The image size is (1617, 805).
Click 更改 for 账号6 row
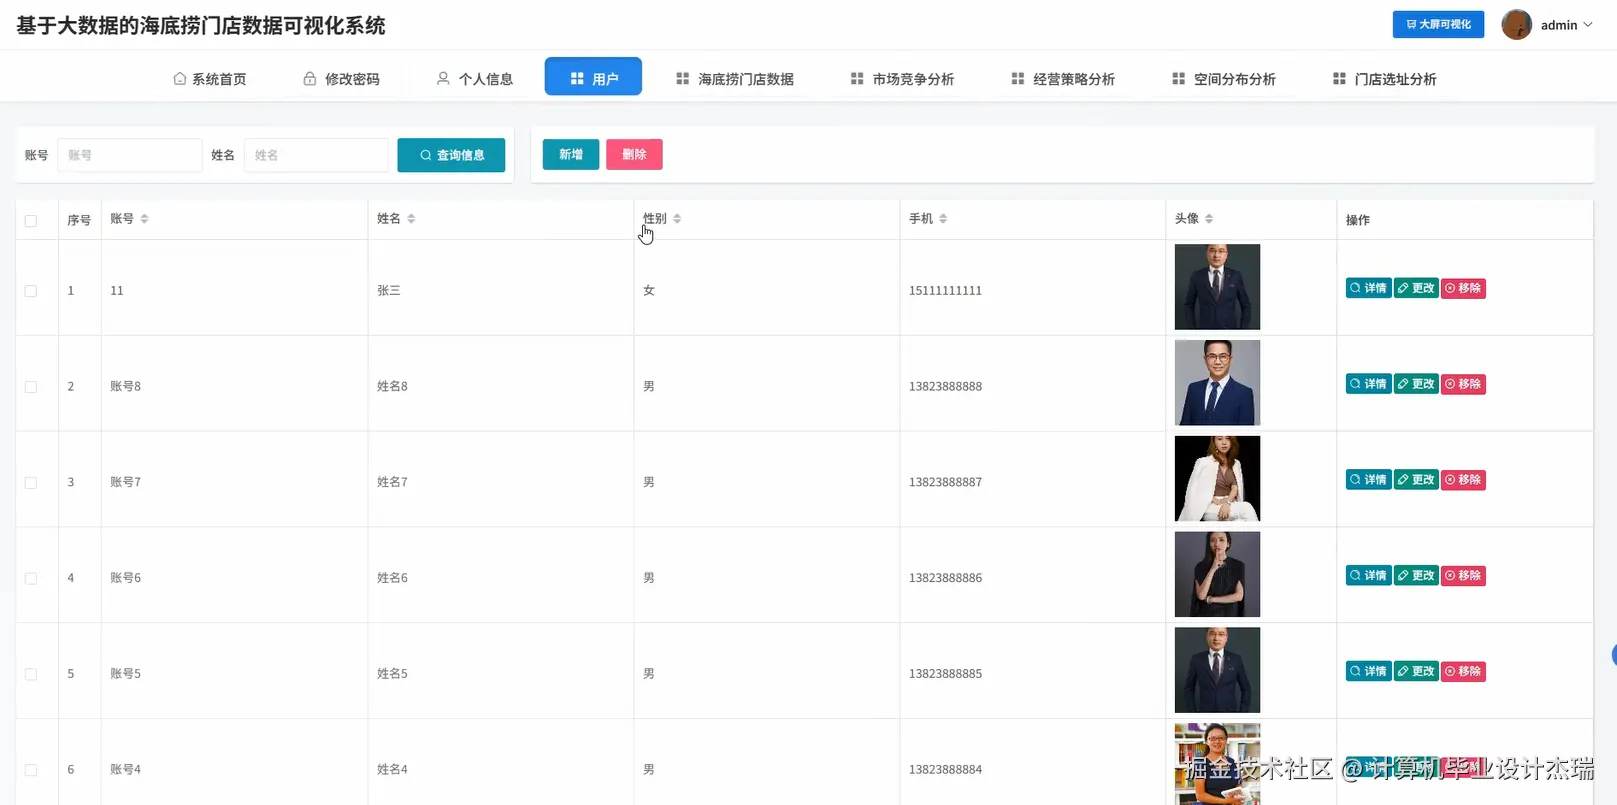click(x=1416, y=576)
